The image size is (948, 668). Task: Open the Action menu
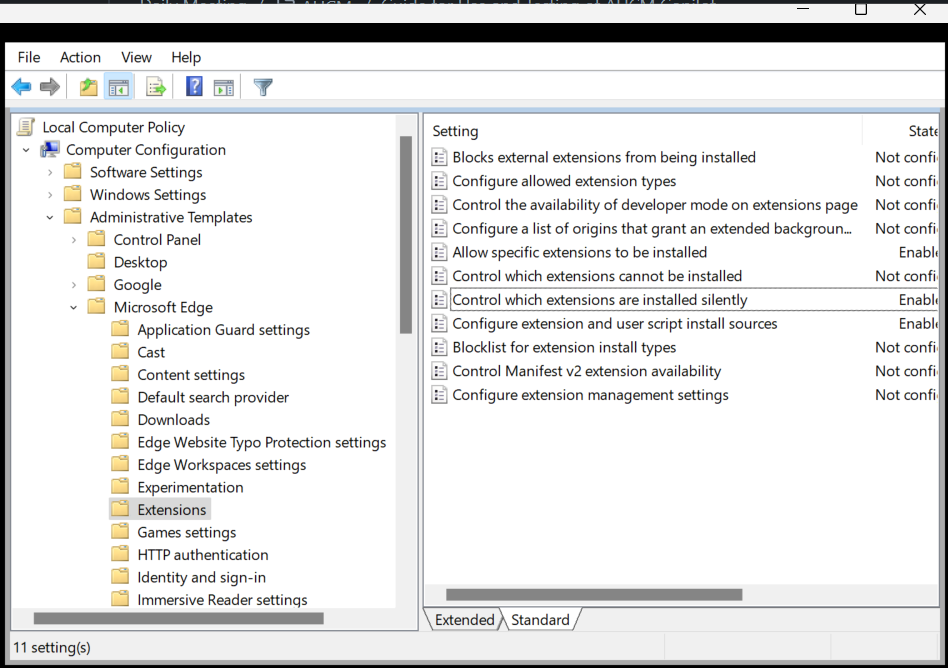(80, 57)
